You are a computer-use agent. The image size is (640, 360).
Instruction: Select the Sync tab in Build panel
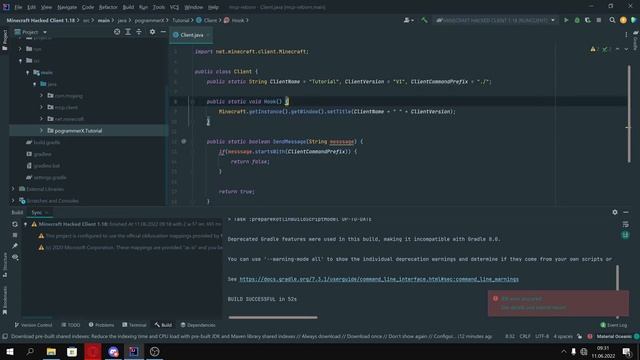tap(37, 212)
